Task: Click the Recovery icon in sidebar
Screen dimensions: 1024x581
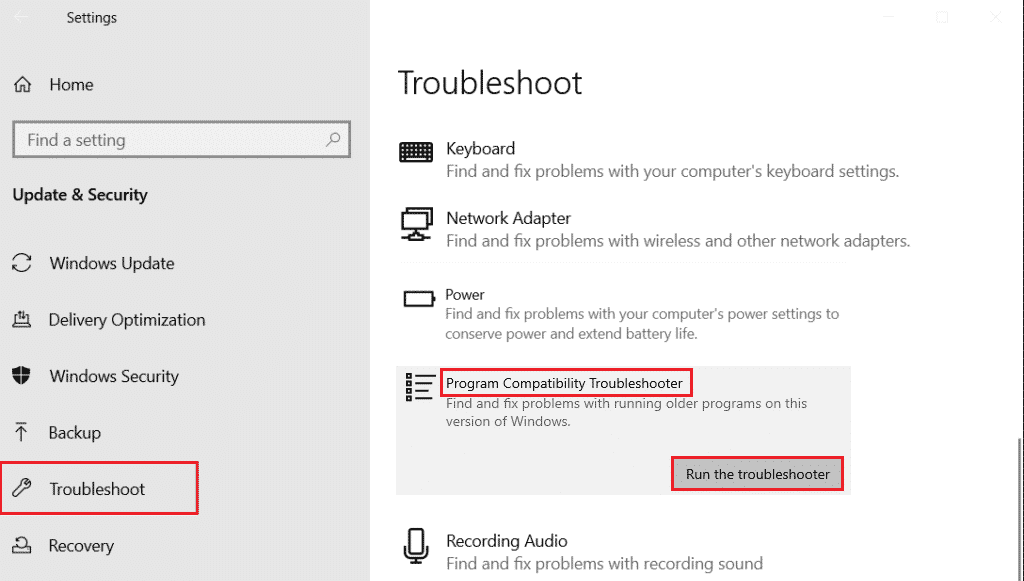Action: 21,545
